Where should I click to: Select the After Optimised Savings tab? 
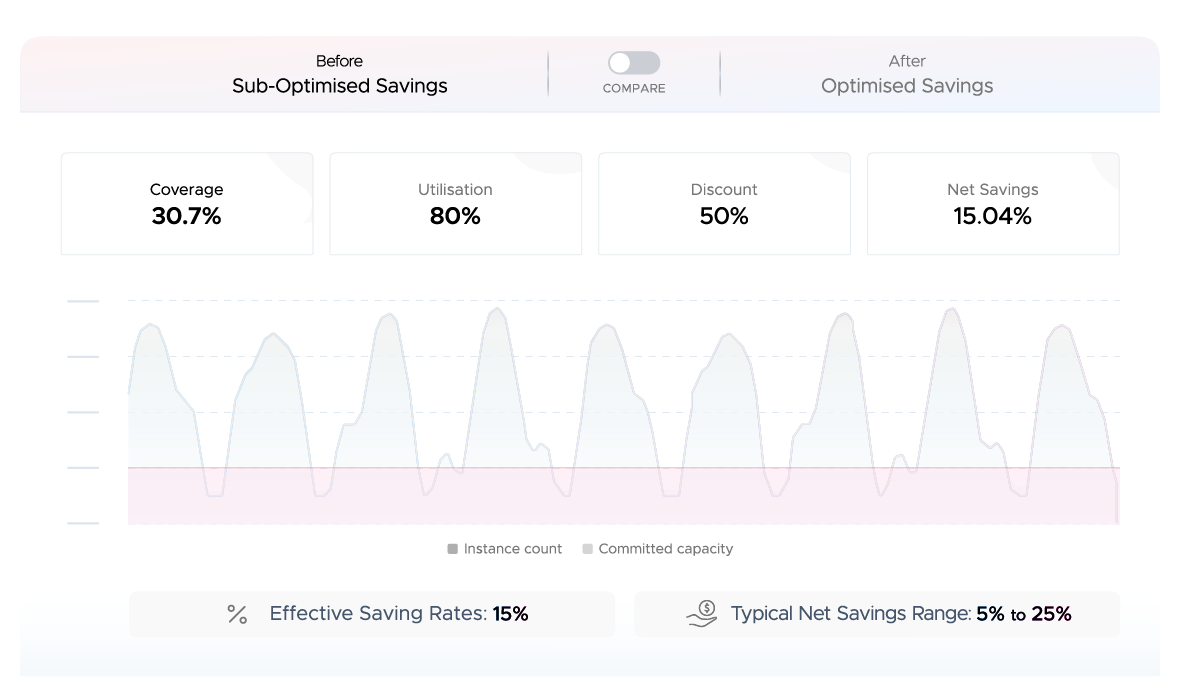click(907, 75)
